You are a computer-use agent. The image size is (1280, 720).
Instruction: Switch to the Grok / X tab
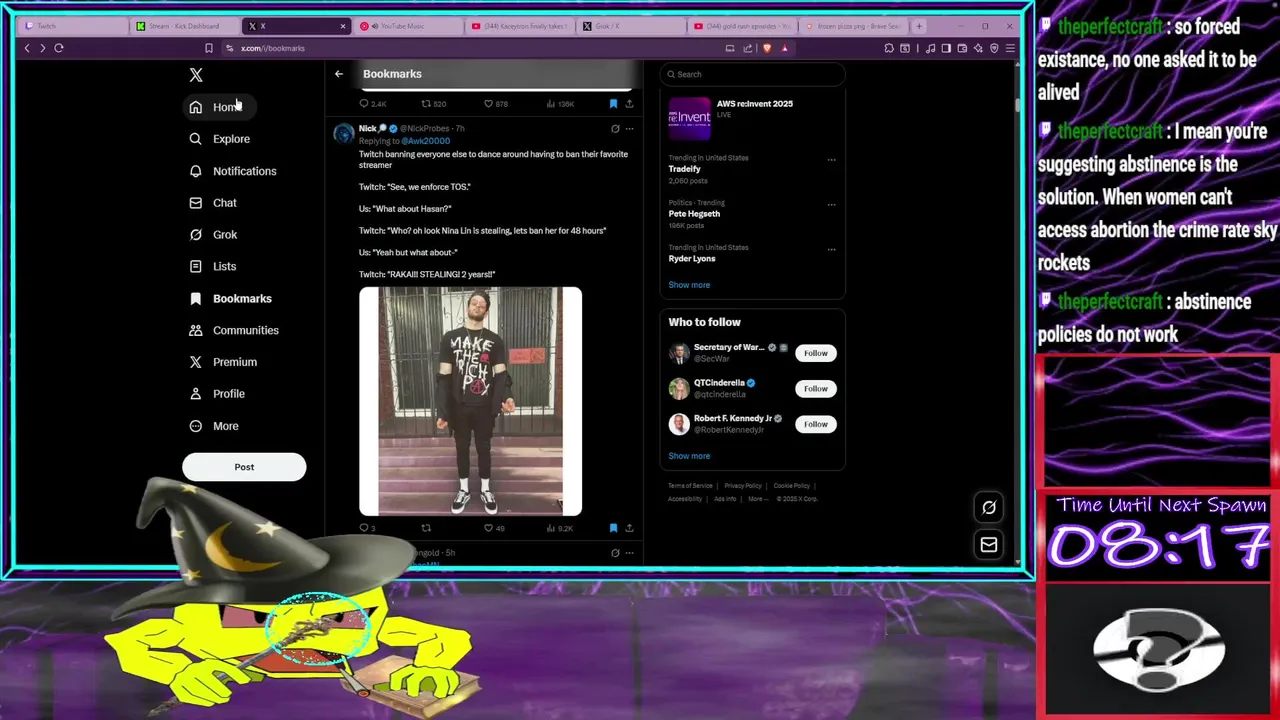630,26
